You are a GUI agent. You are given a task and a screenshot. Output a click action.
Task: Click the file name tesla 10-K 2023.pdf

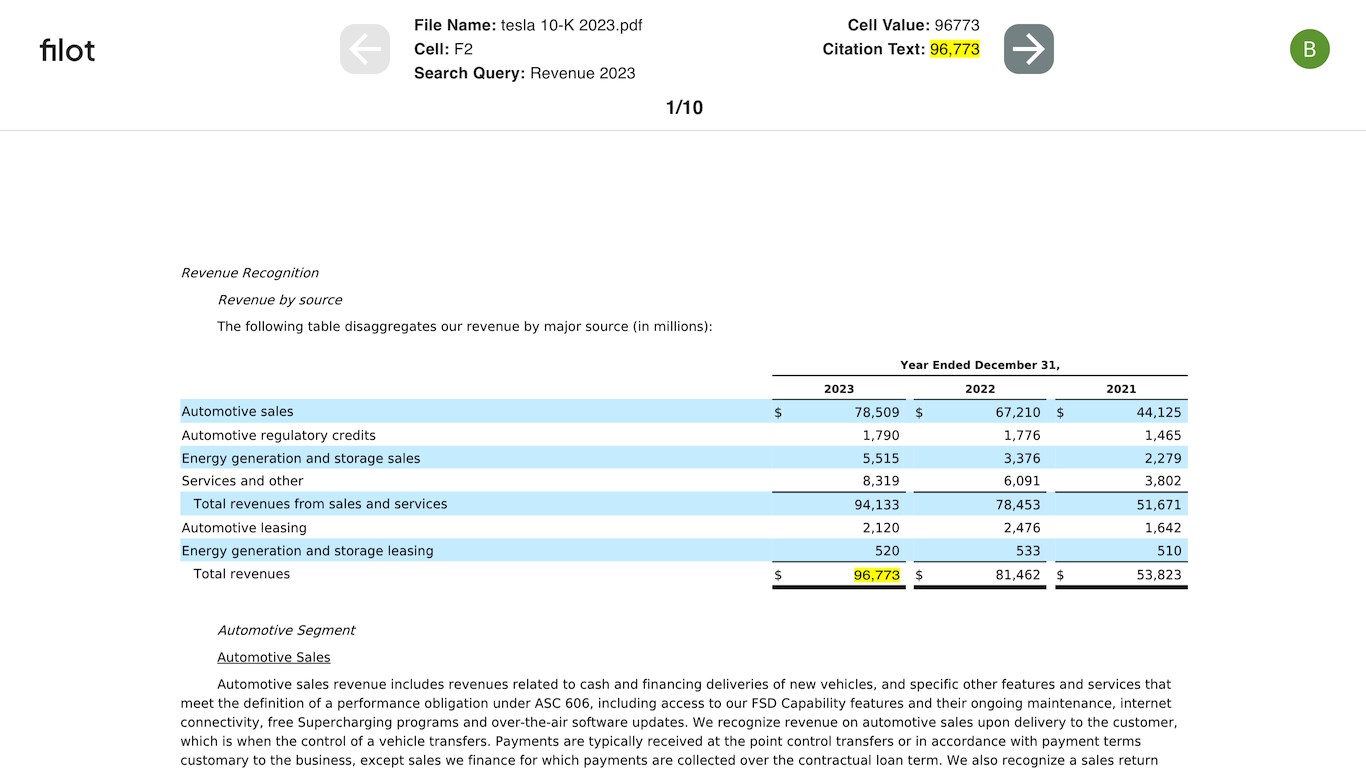[571, 25]
